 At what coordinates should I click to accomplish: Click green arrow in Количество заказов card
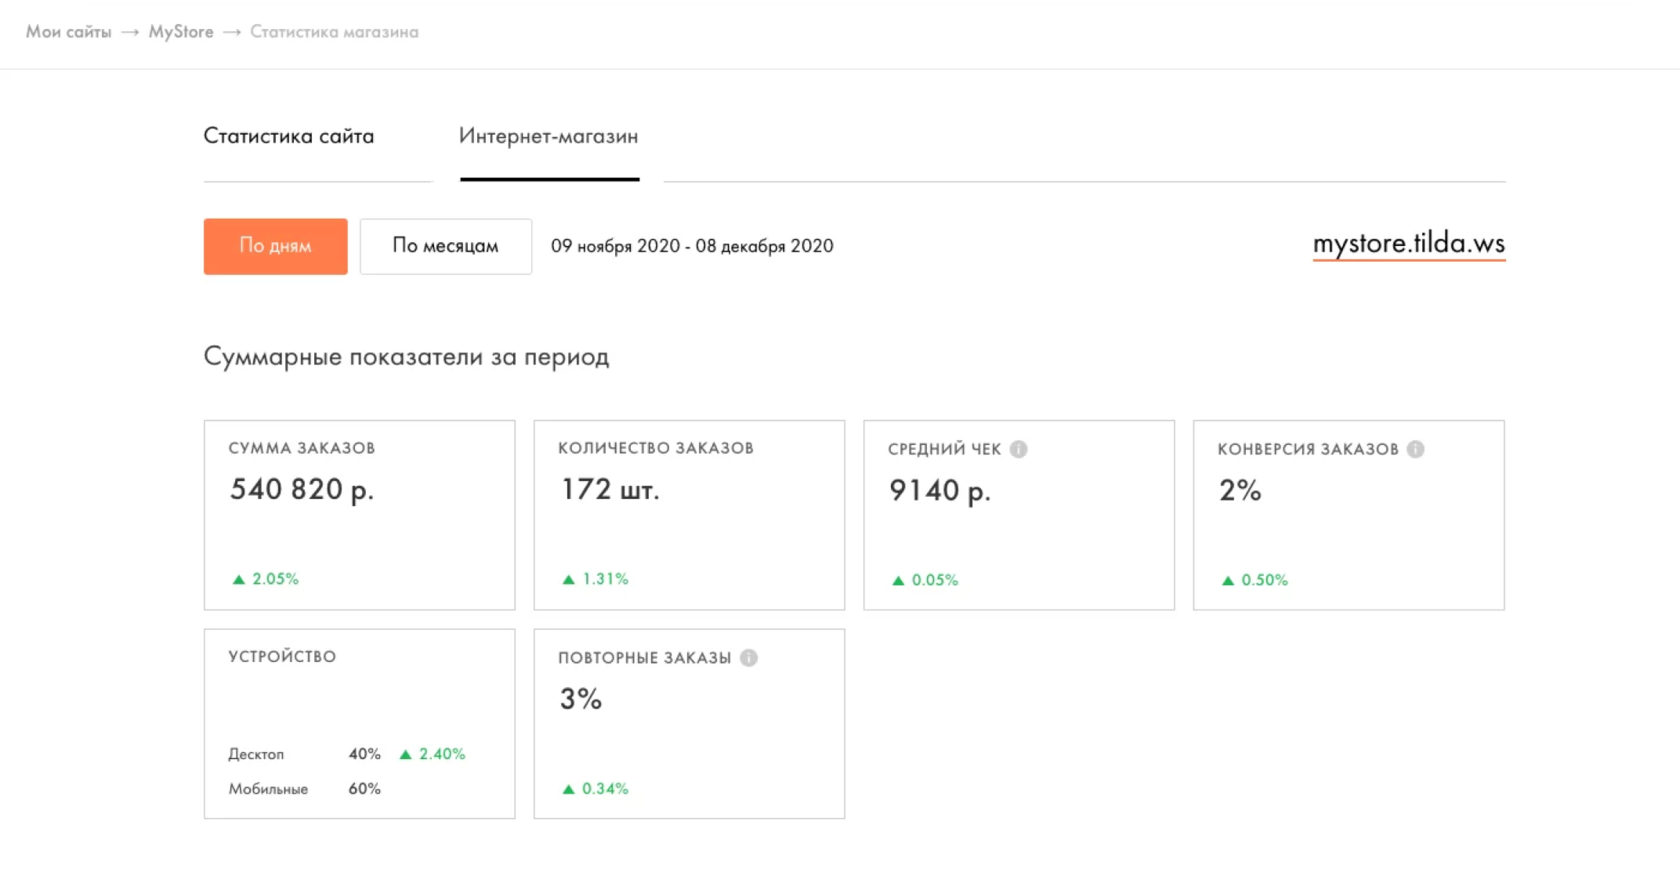pos(569,579)
